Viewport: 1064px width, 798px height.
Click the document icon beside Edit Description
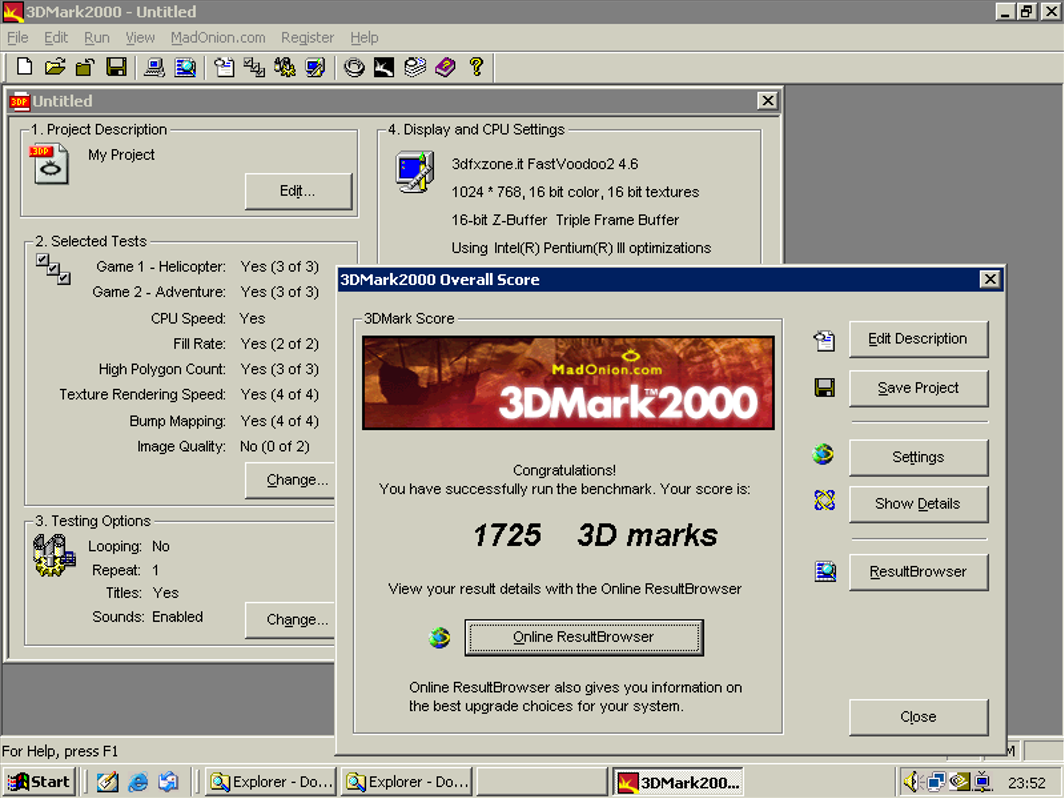coord(824,339)
